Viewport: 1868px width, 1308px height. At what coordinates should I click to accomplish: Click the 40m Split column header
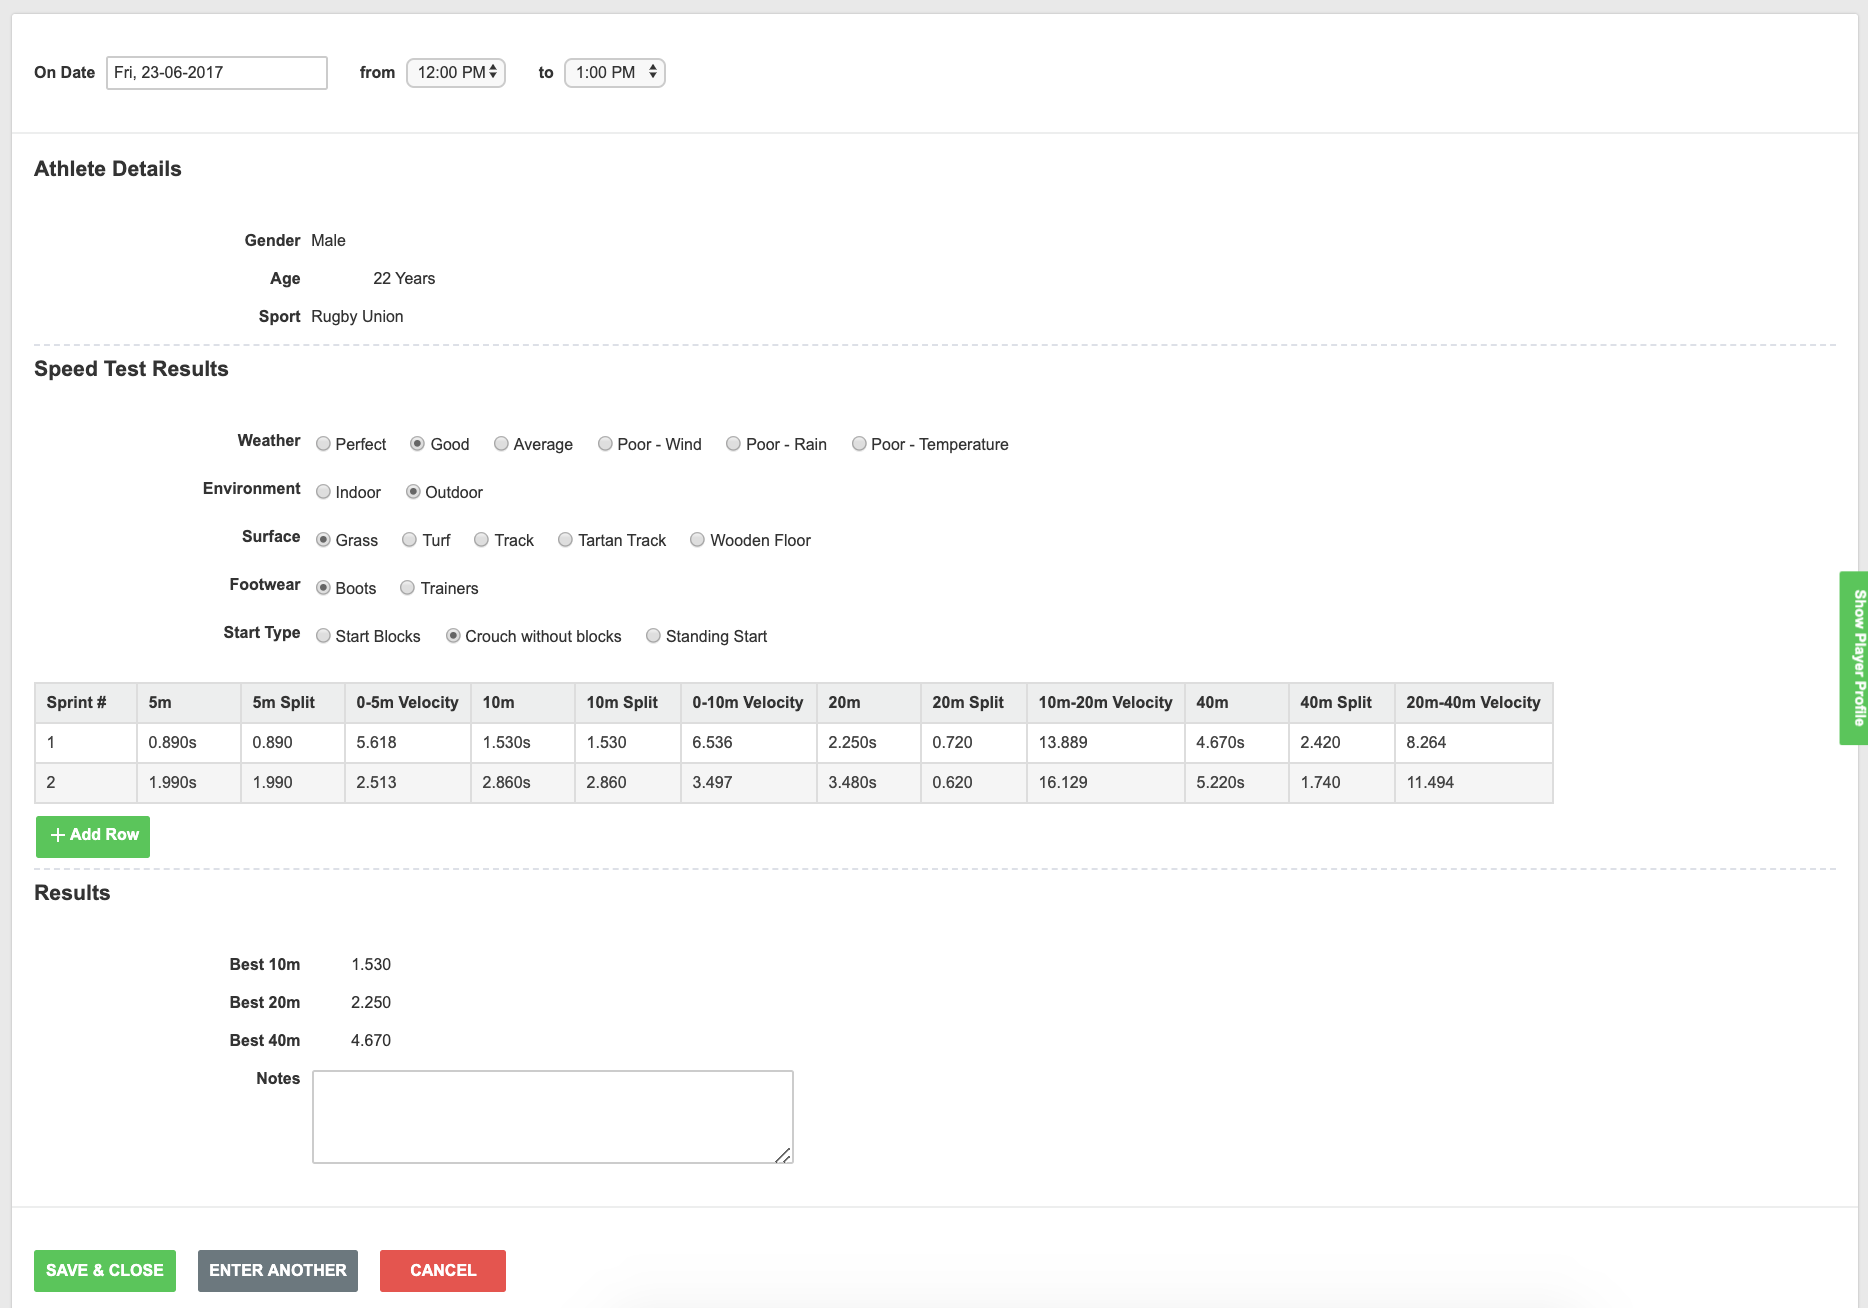[x=1341, y=703]
